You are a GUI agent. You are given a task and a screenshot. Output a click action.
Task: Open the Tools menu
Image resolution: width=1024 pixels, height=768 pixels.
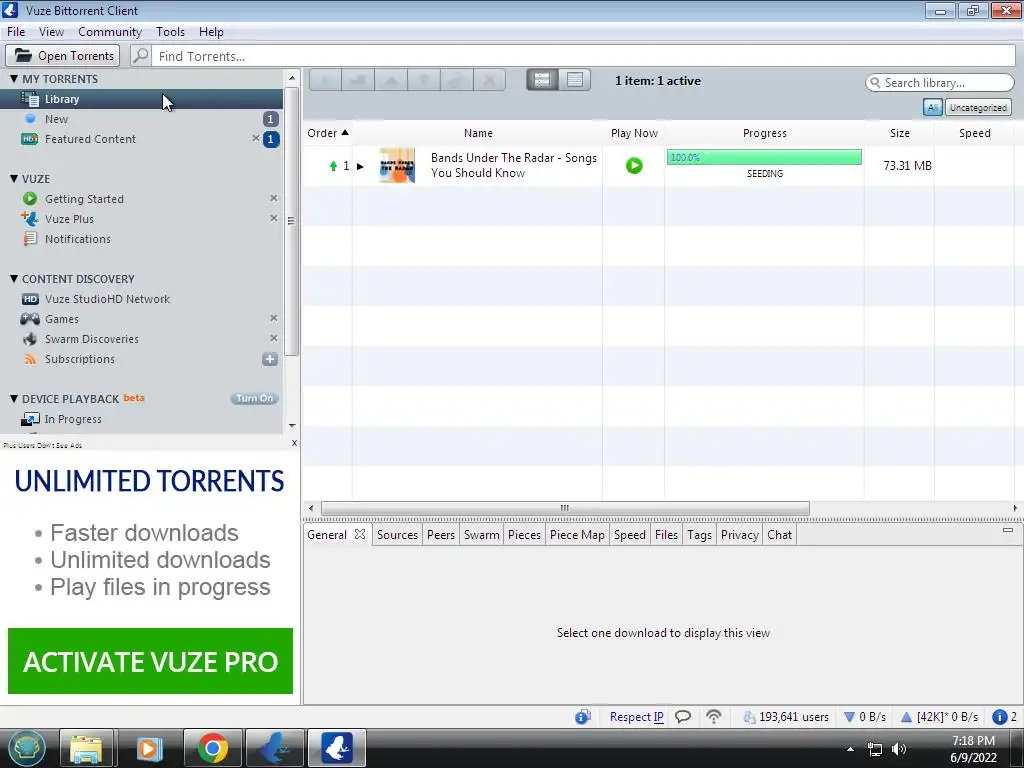pyautogui.click(x=170, y=32)
